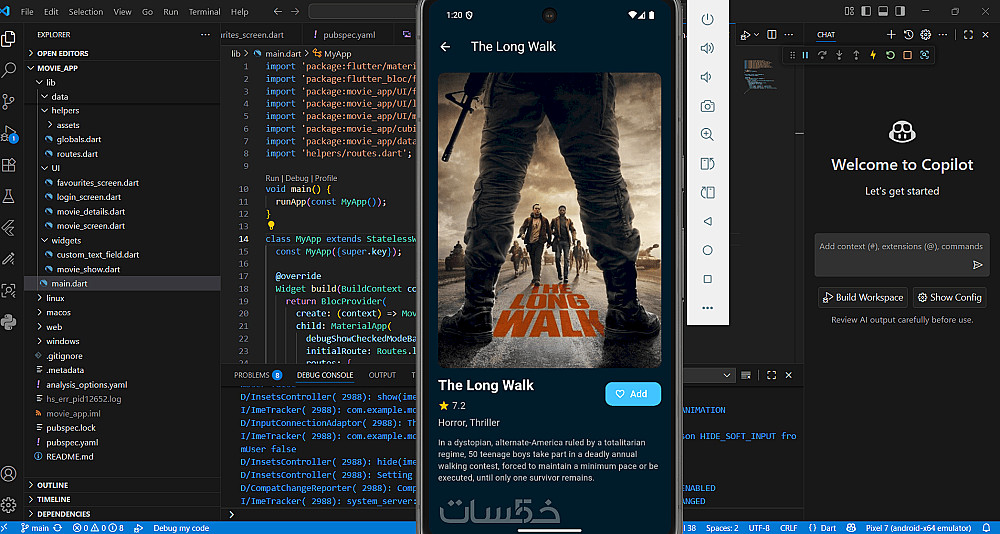The width and height of the screenshot is (1000, 534).
Task: Click the main branch in the status bar
Action: pos(35,528)
